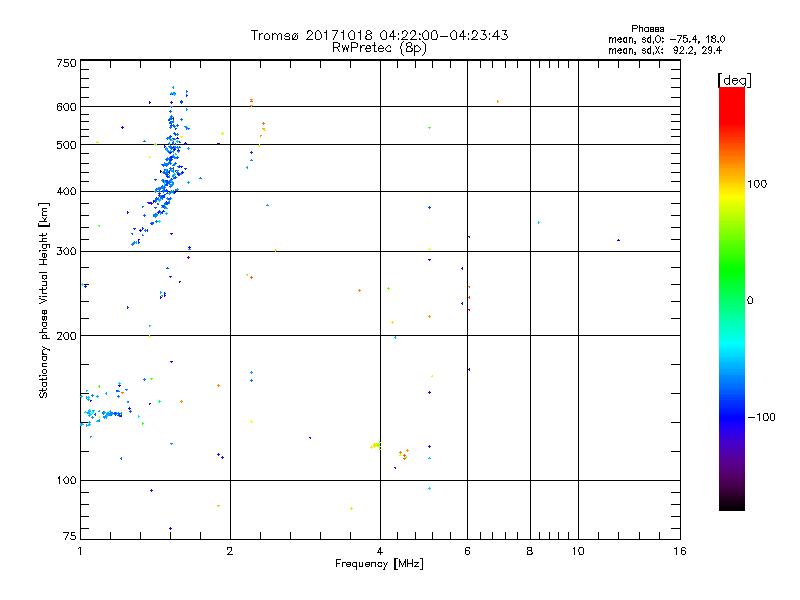
Task: Click the 'RwPretec (8p)' subtitle
Action: coord(379,48)
